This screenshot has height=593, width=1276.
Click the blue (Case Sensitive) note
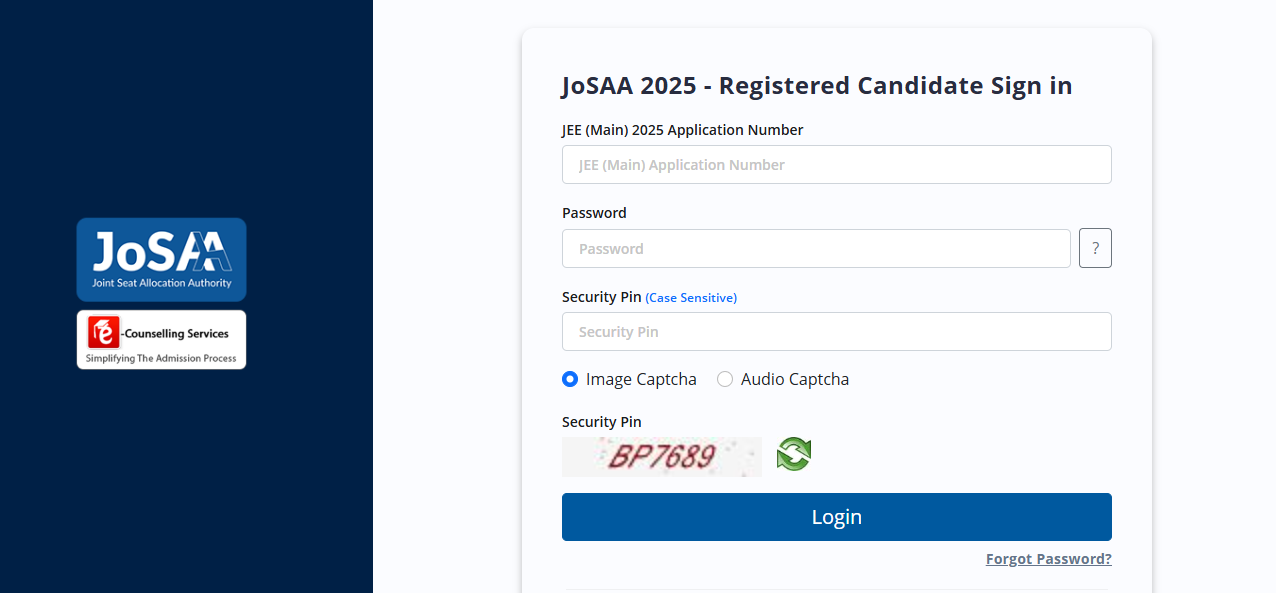[x=691, y=298]
